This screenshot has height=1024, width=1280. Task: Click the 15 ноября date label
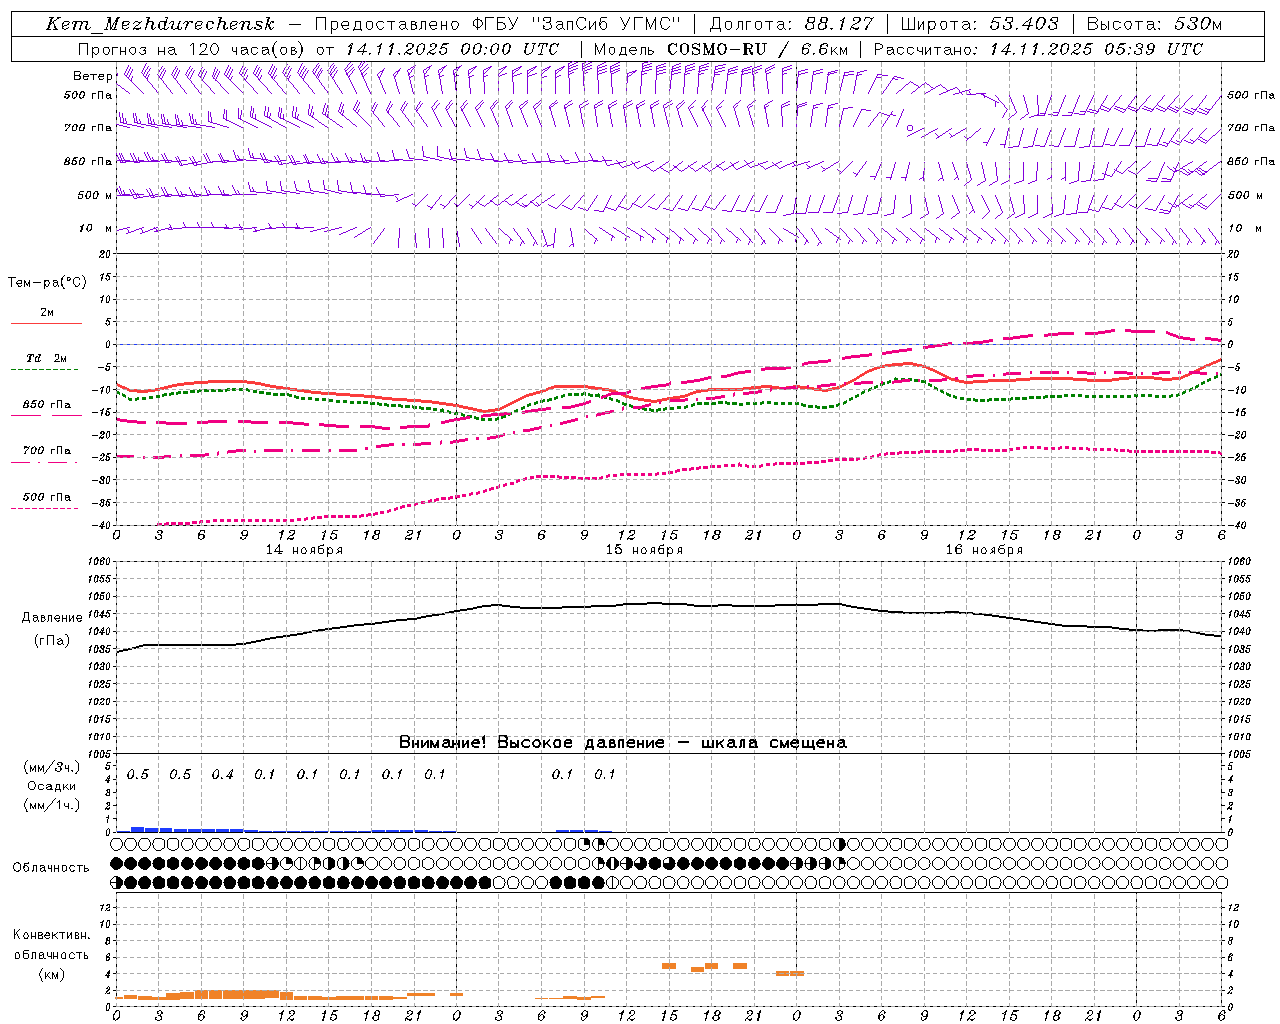click(644, 550)
